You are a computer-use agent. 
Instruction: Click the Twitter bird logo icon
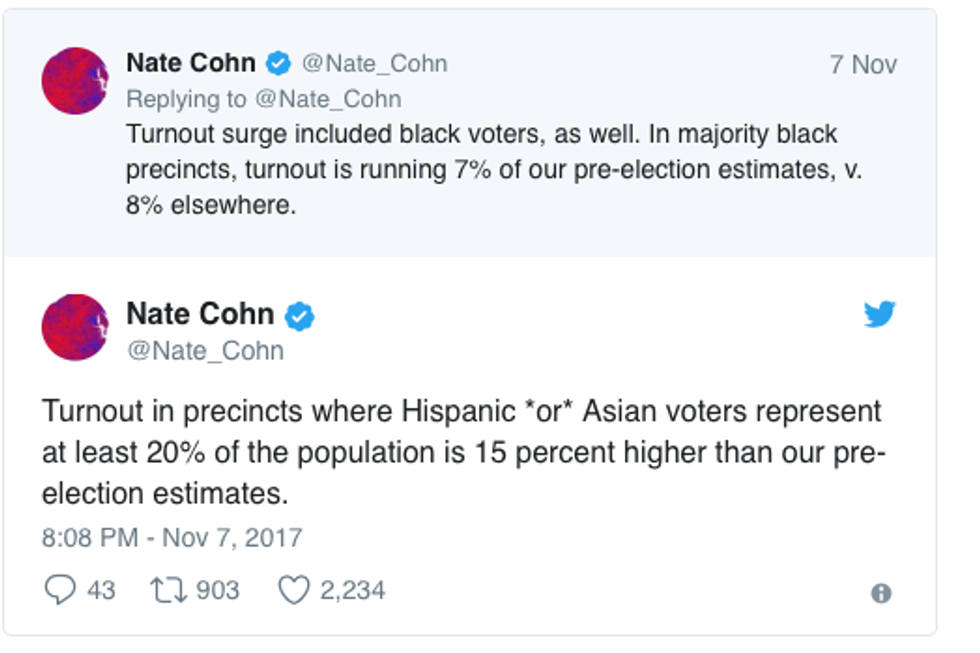click(879, 315)
